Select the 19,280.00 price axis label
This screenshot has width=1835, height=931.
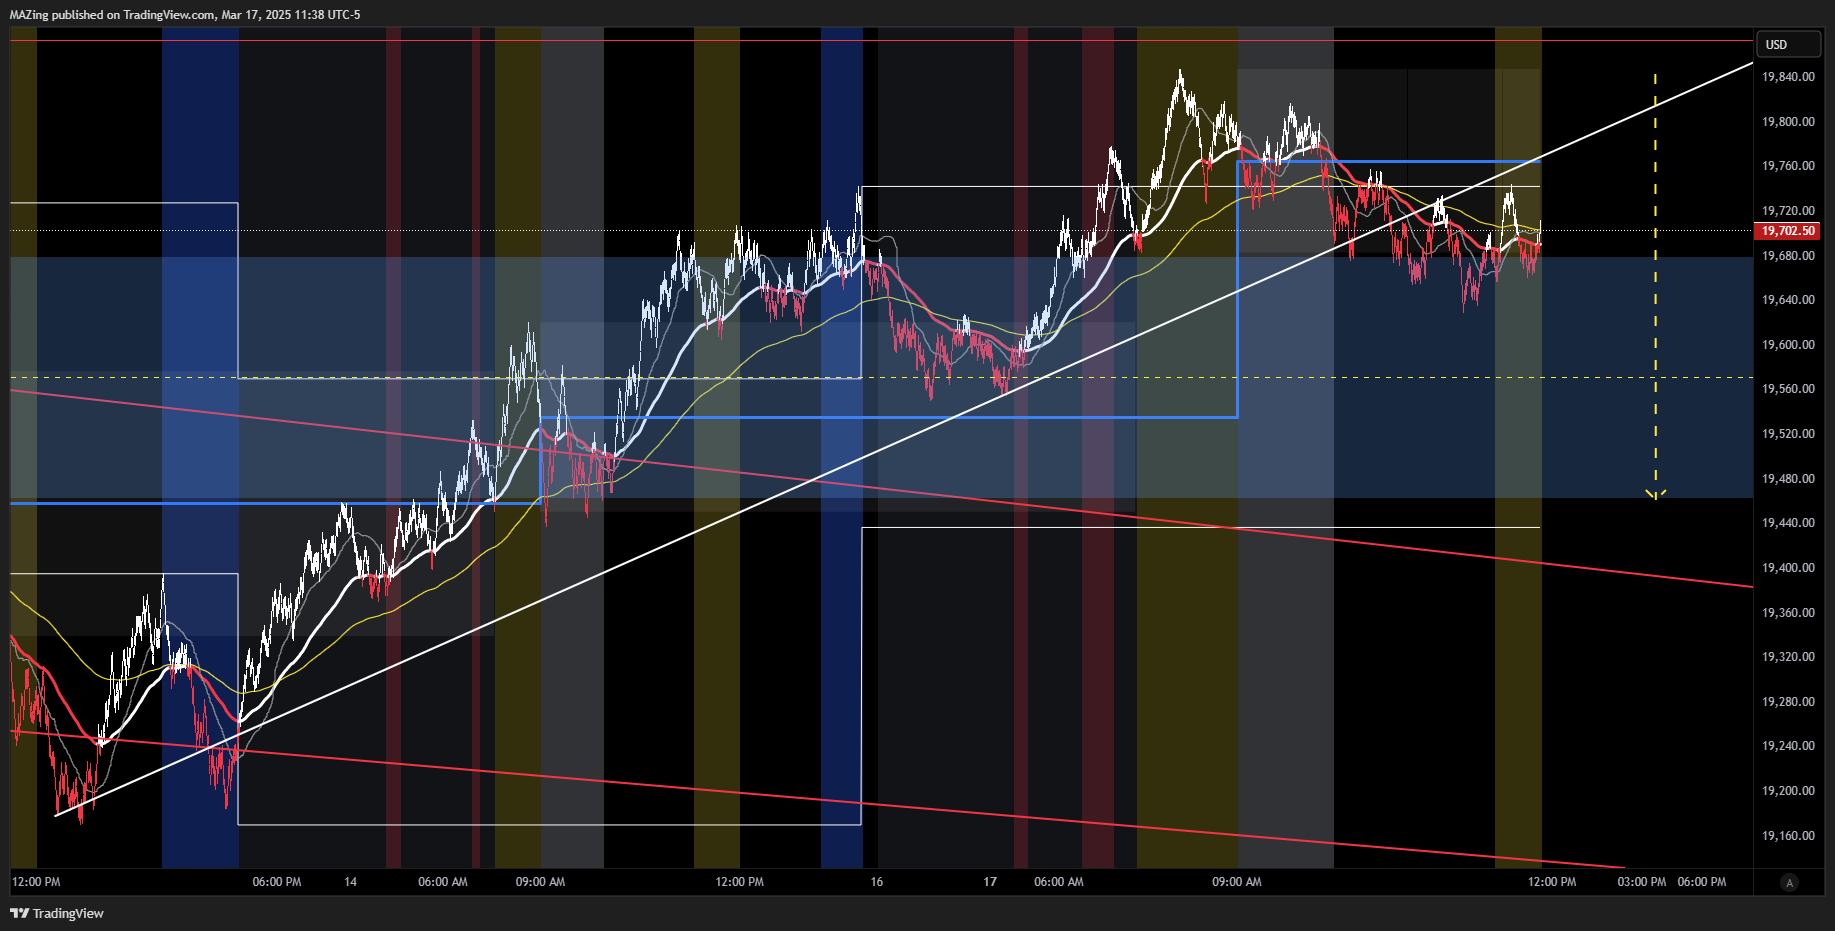coord(1788,702)
